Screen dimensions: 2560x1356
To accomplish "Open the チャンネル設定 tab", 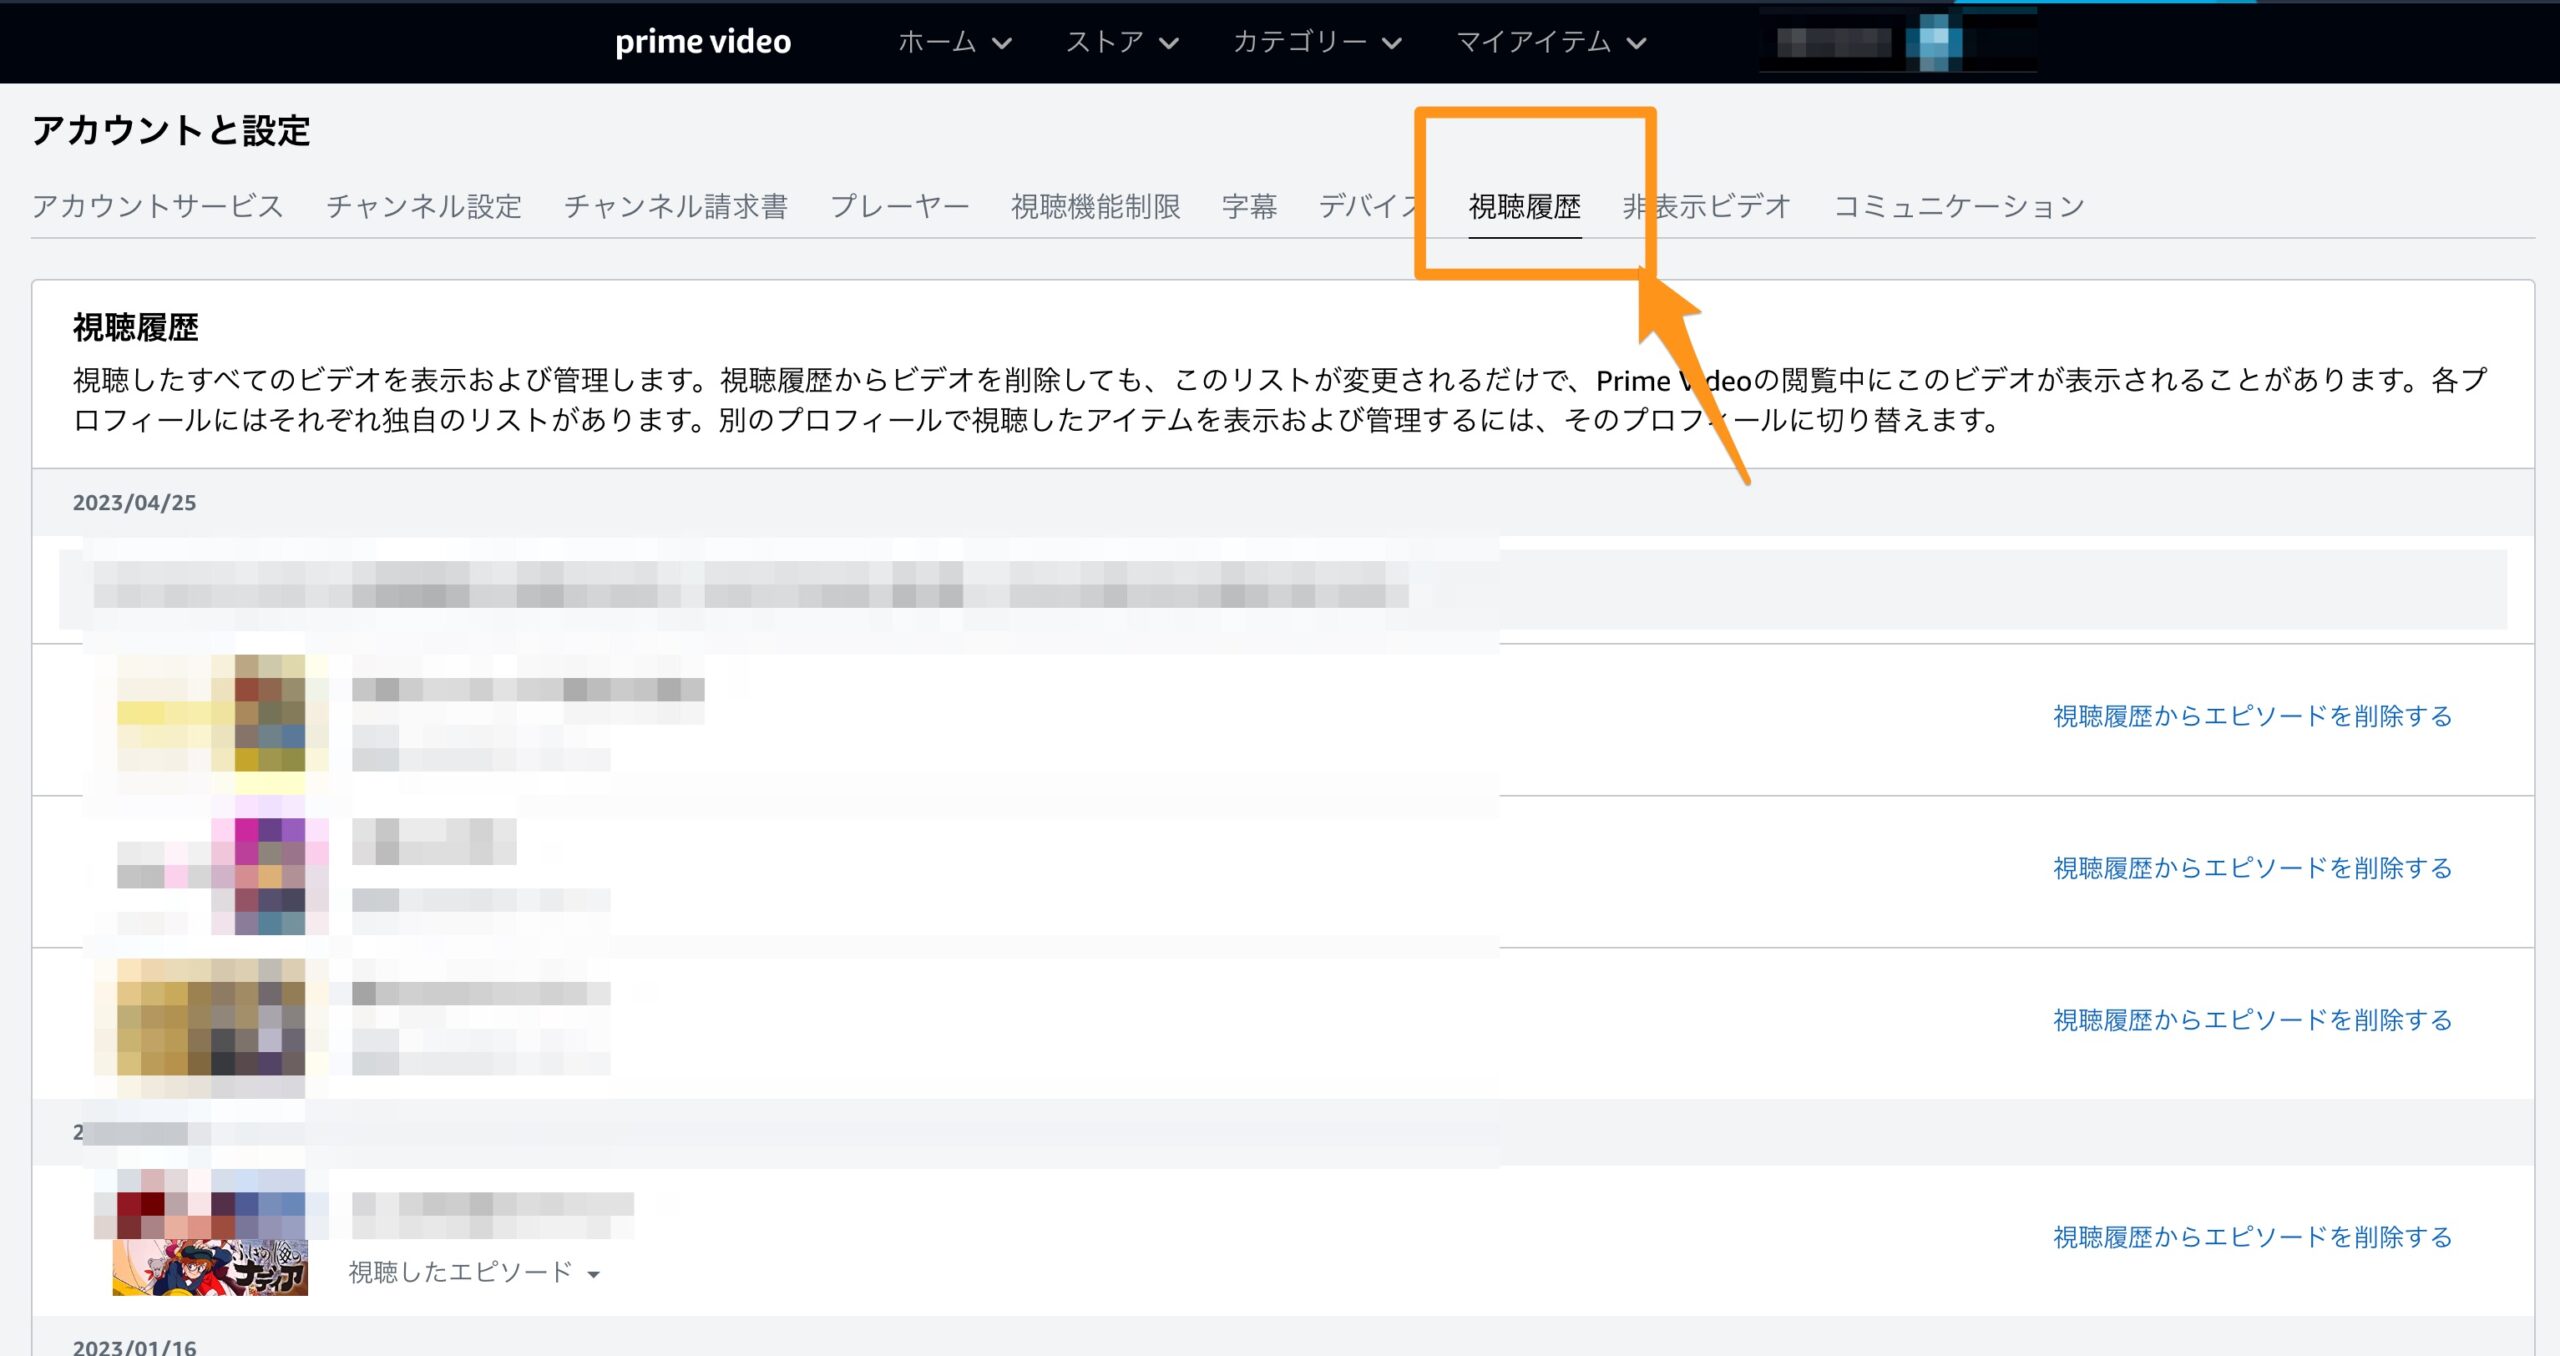I will (x=423, y=206).
